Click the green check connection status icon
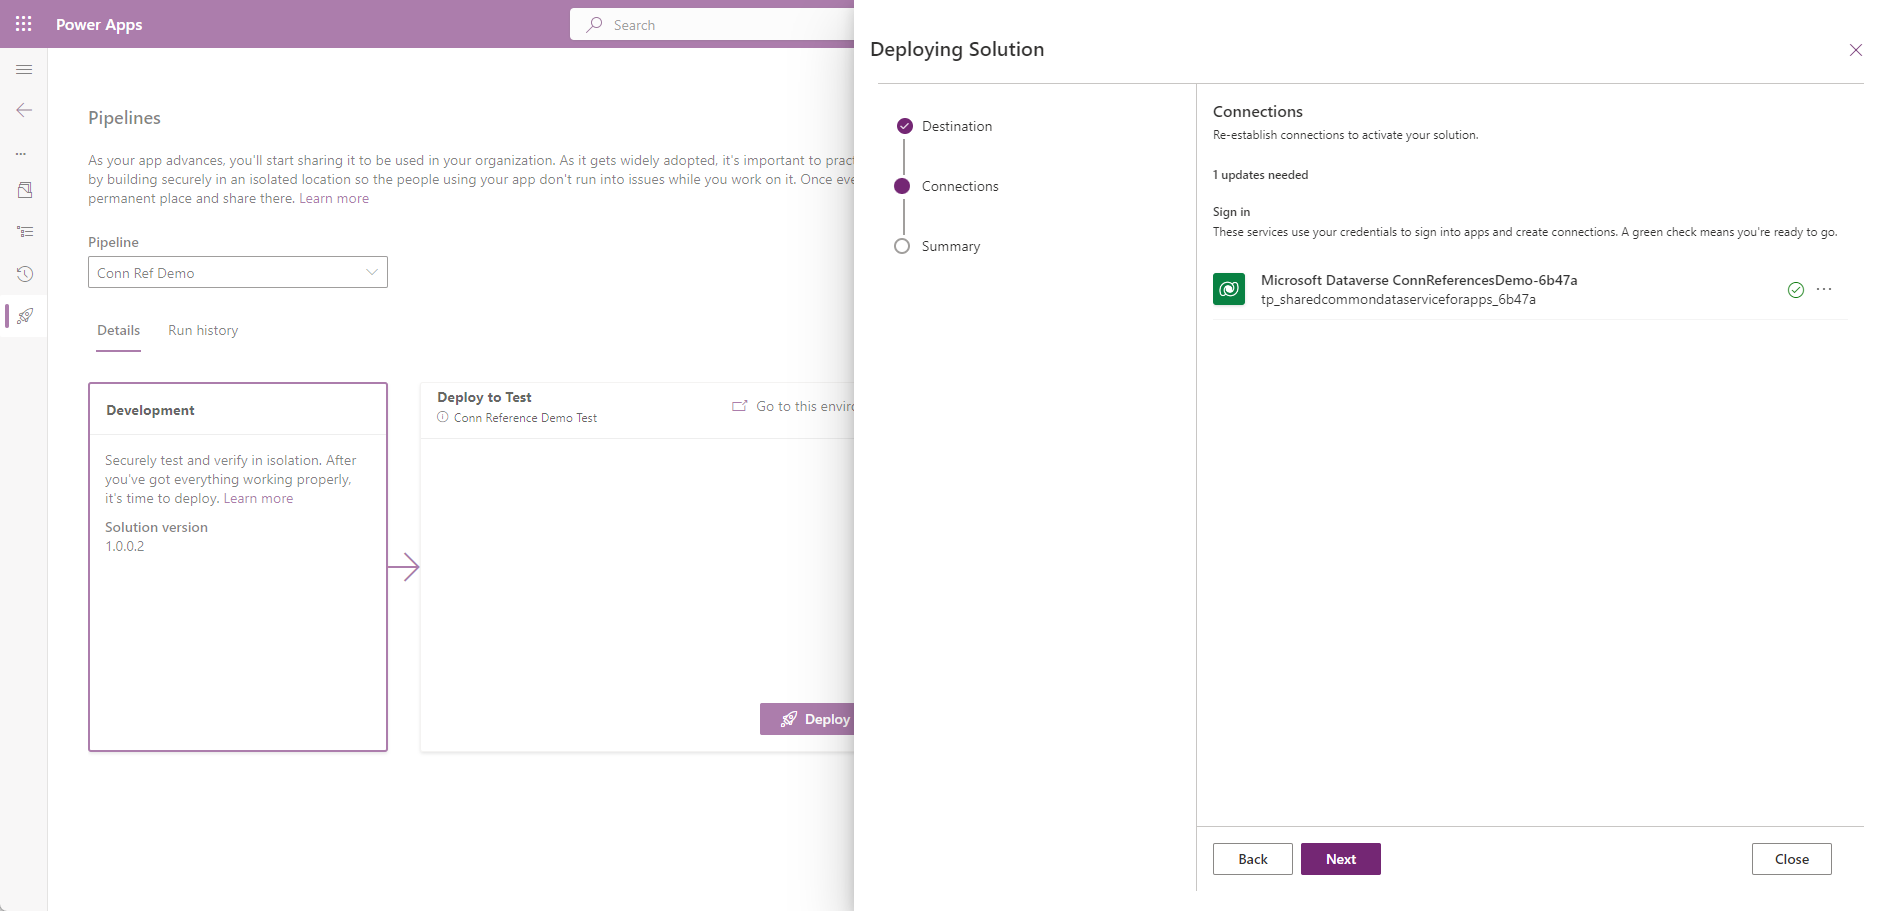The image size is (1888, 911). (x=1795, y=290)
